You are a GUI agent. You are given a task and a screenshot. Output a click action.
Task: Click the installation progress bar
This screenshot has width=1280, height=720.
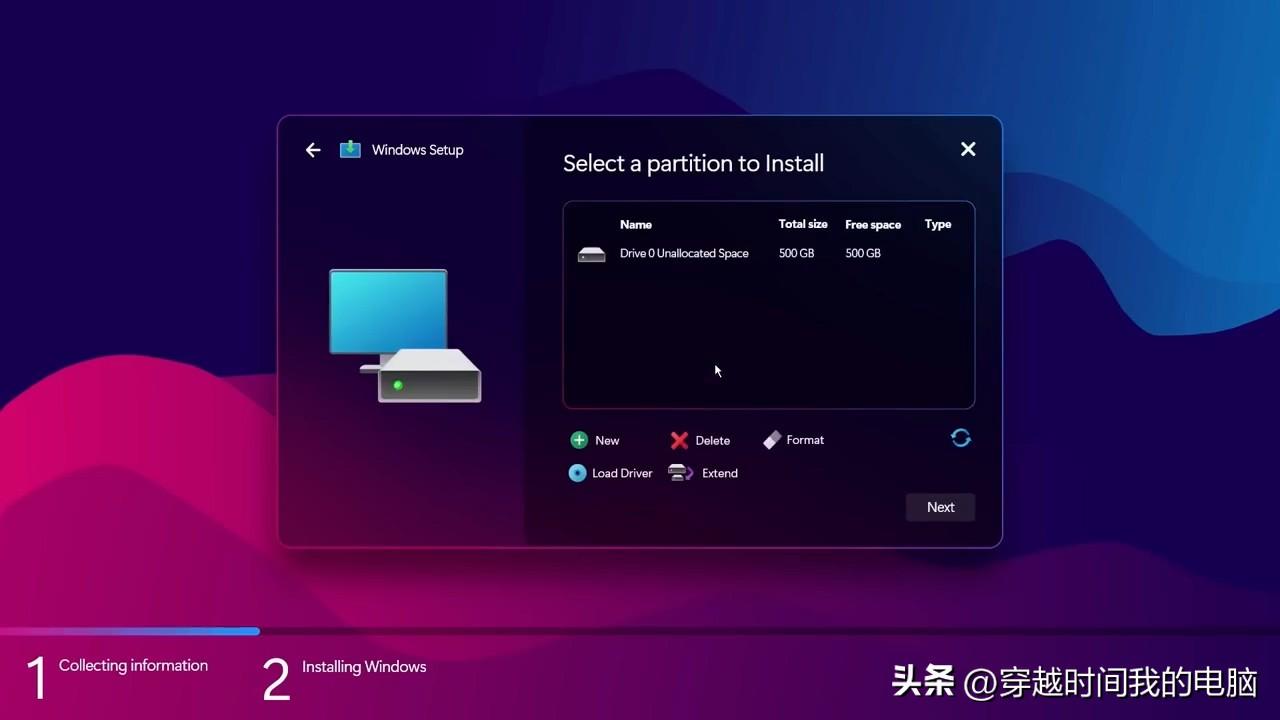coord(640,632)
